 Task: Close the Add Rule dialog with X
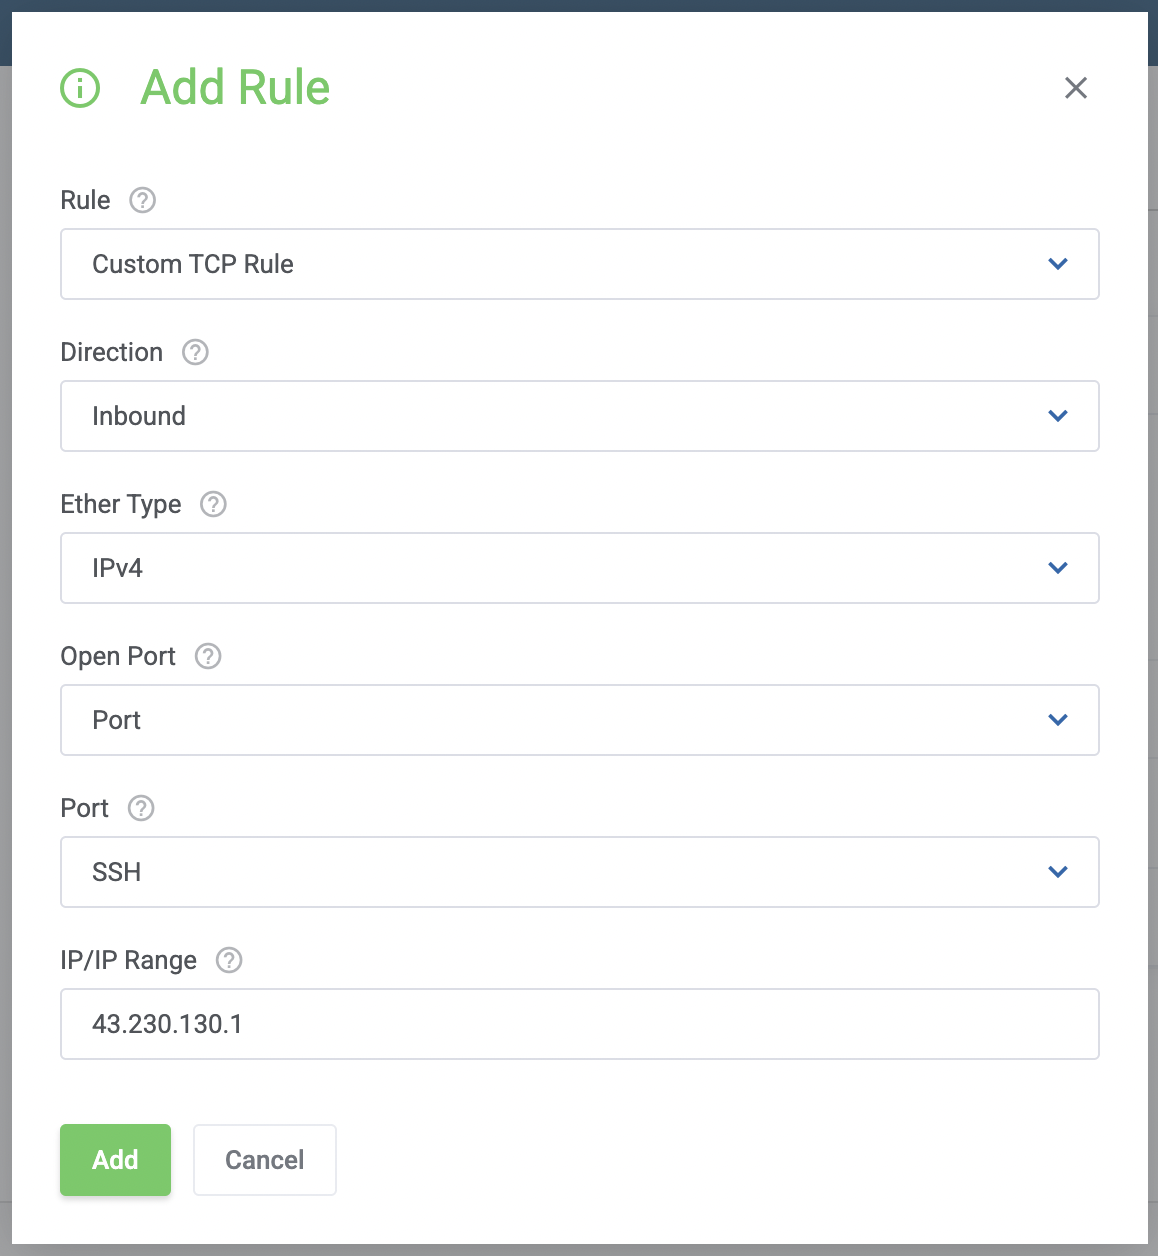click(x=1076, y=88)
